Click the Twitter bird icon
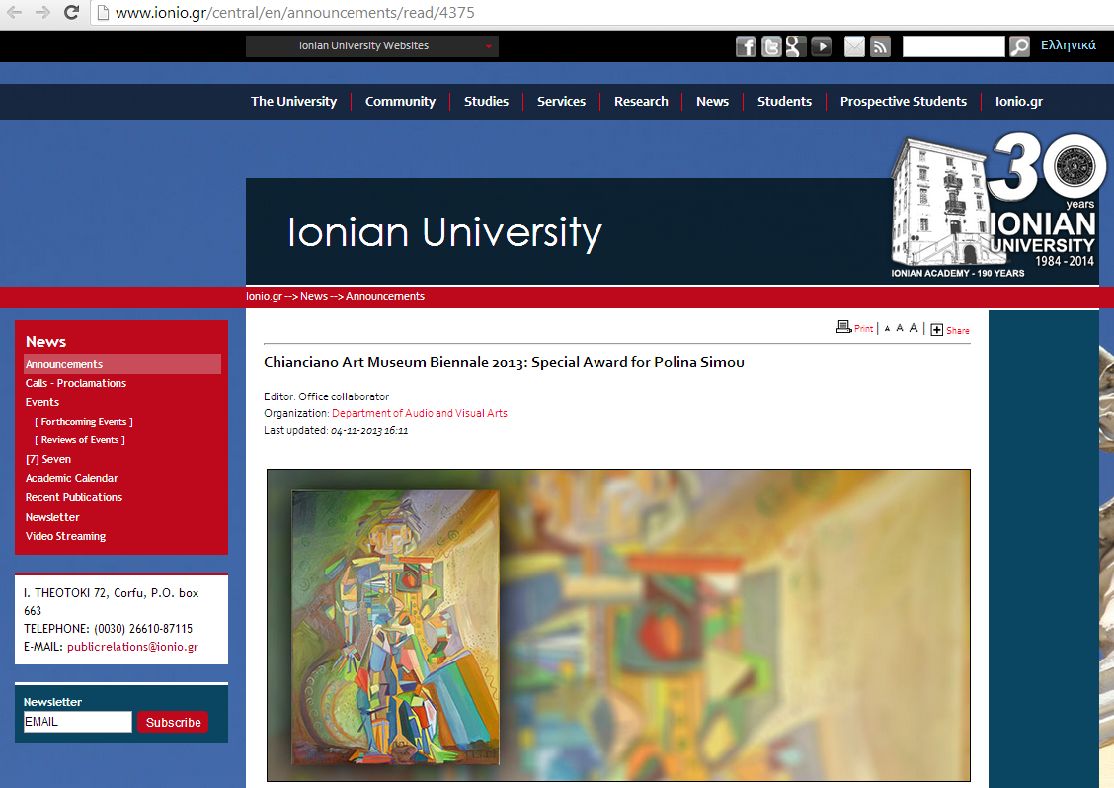Viewport: 1114px width, 788px height. (x=771, y=46)
